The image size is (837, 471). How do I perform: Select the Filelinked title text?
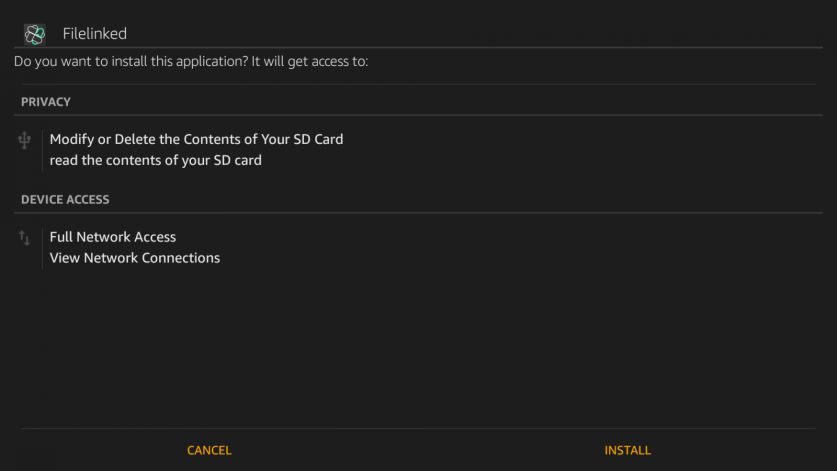pyautogui.click(x=95, y=34)
